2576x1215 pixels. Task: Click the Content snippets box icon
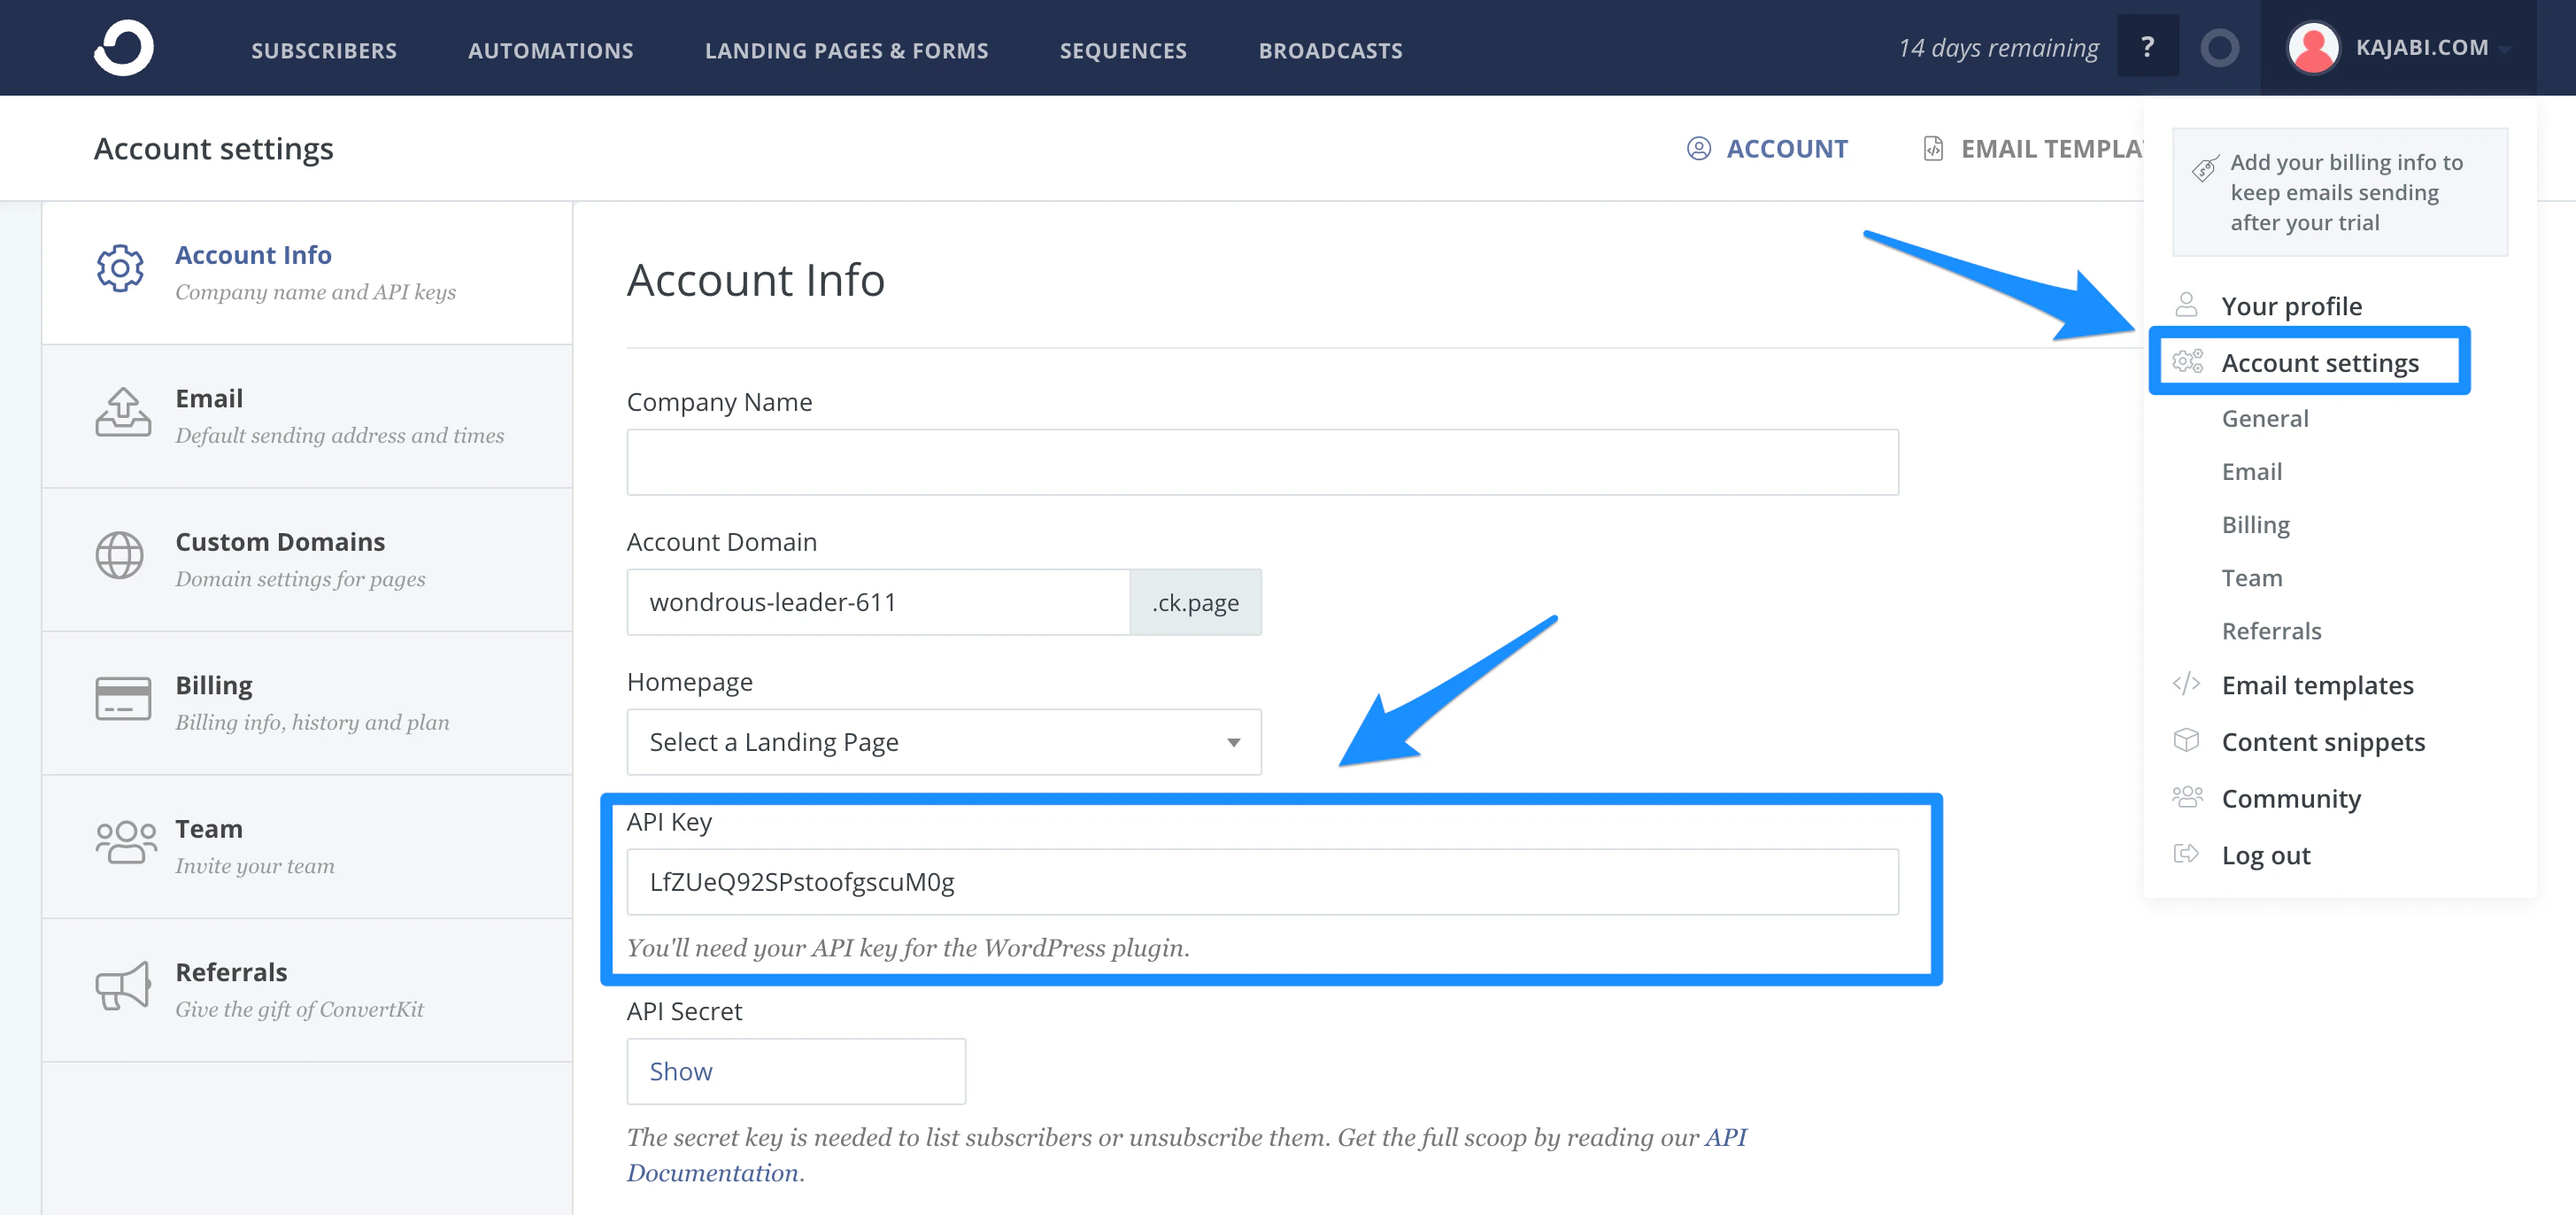(x=2186, y=740)
